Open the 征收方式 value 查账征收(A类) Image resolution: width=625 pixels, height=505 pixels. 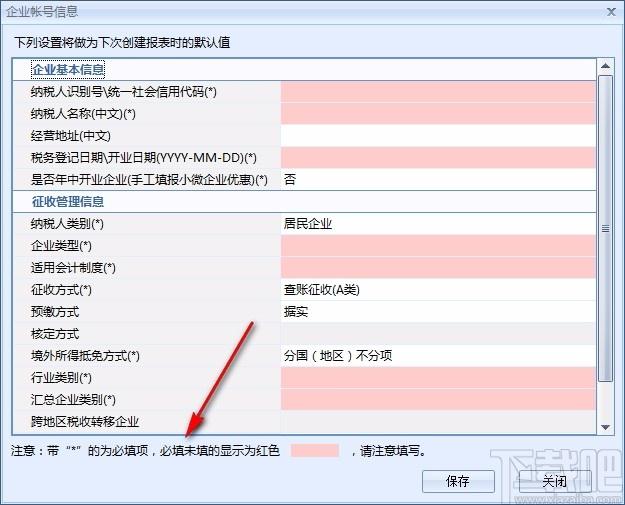[438, 290]
